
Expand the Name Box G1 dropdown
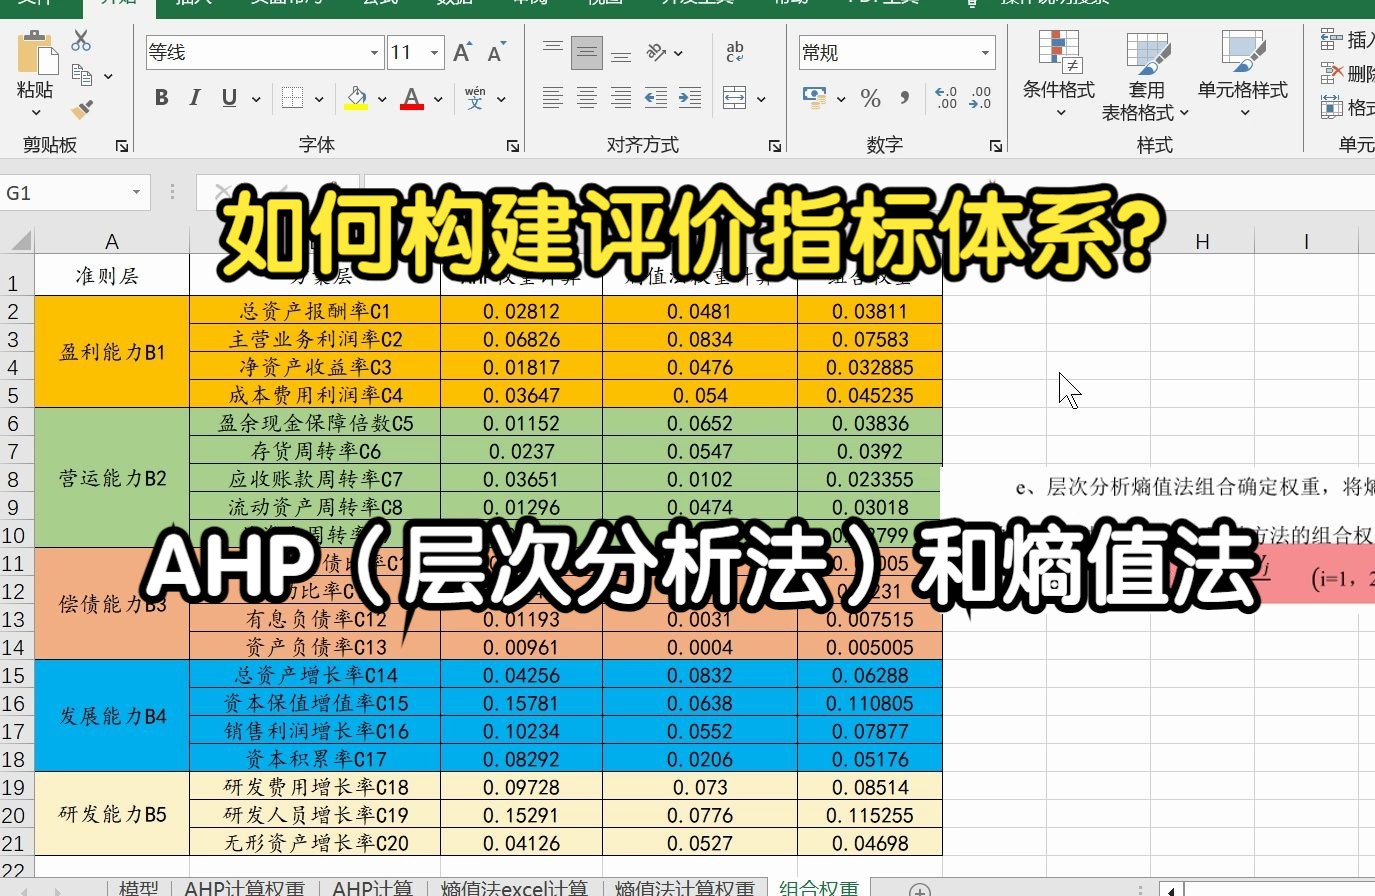click(x=136, y=193)
